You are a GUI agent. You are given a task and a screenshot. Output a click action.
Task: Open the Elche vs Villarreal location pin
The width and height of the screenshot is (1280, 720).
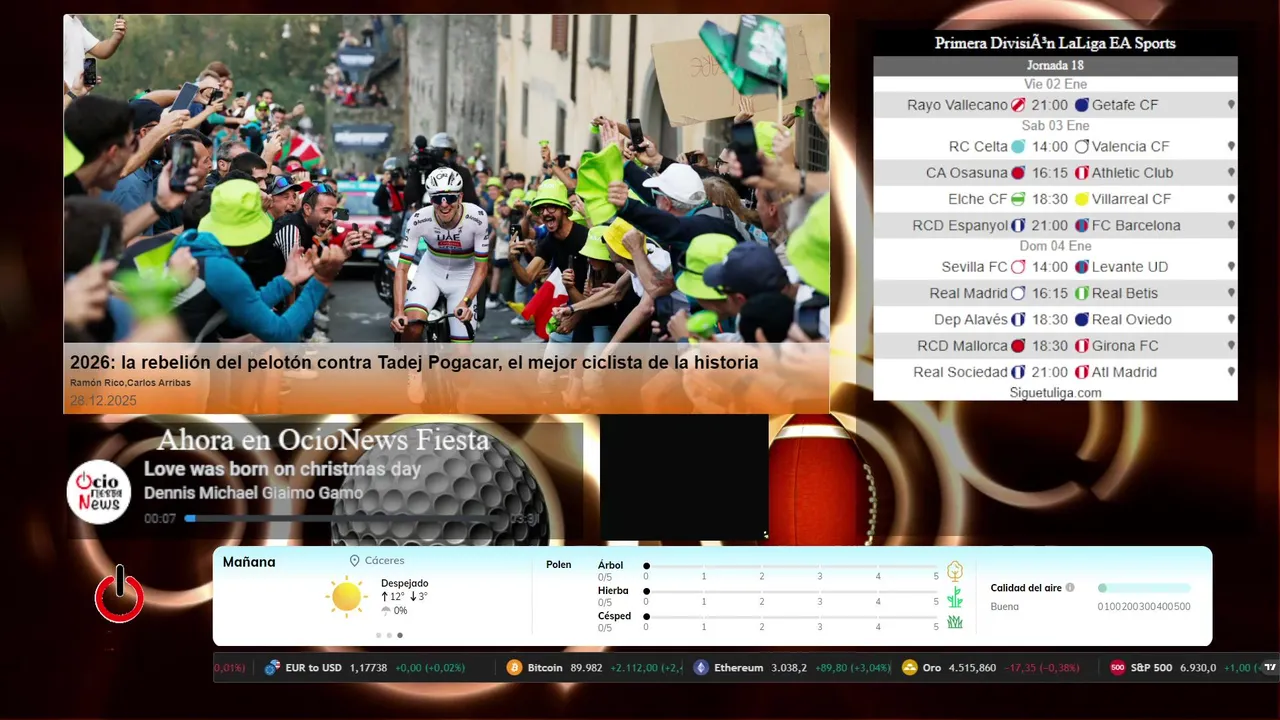pyautogui.click(x=1231, y=199)
